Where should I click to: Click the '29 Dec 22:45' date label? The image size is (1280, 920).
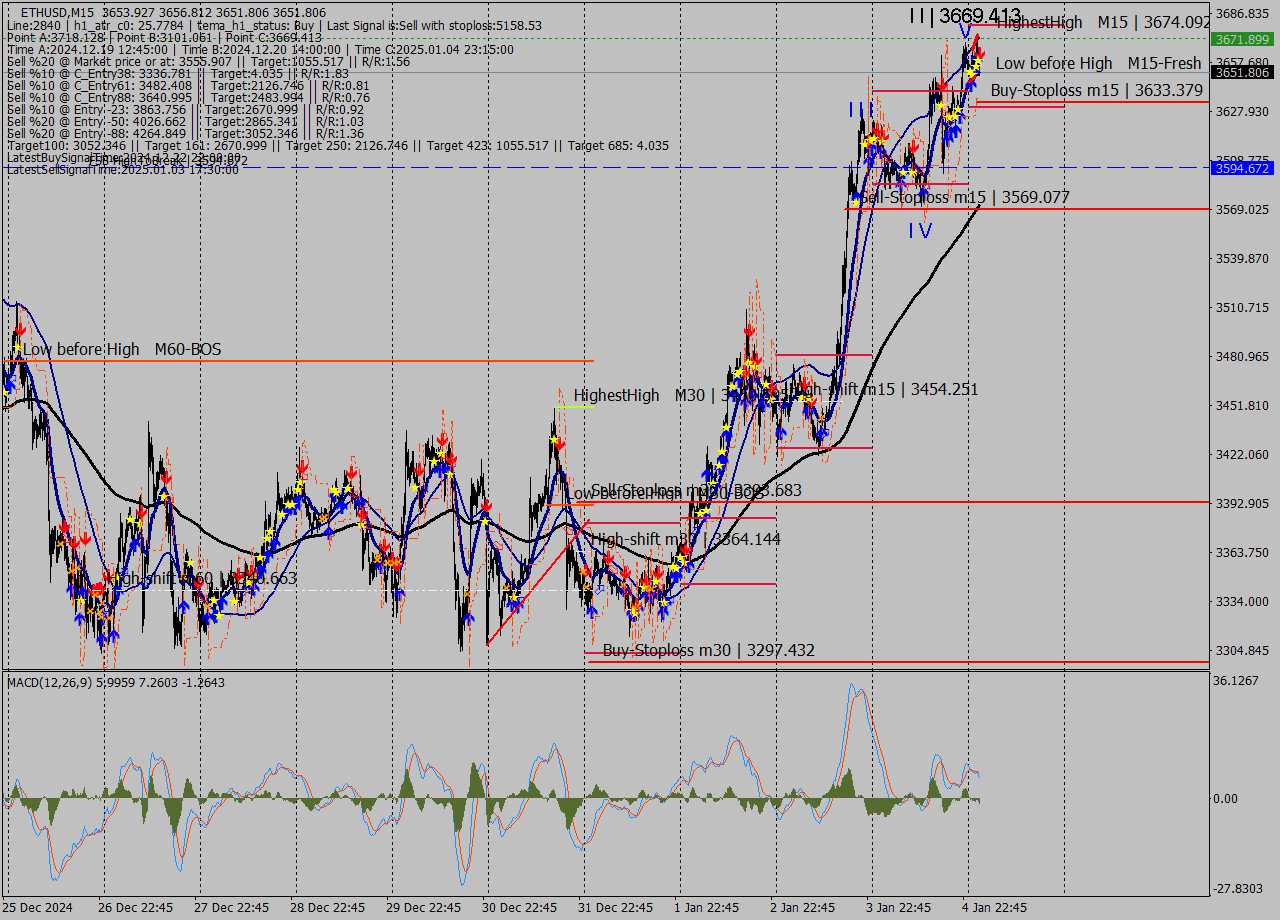(424, 907)
